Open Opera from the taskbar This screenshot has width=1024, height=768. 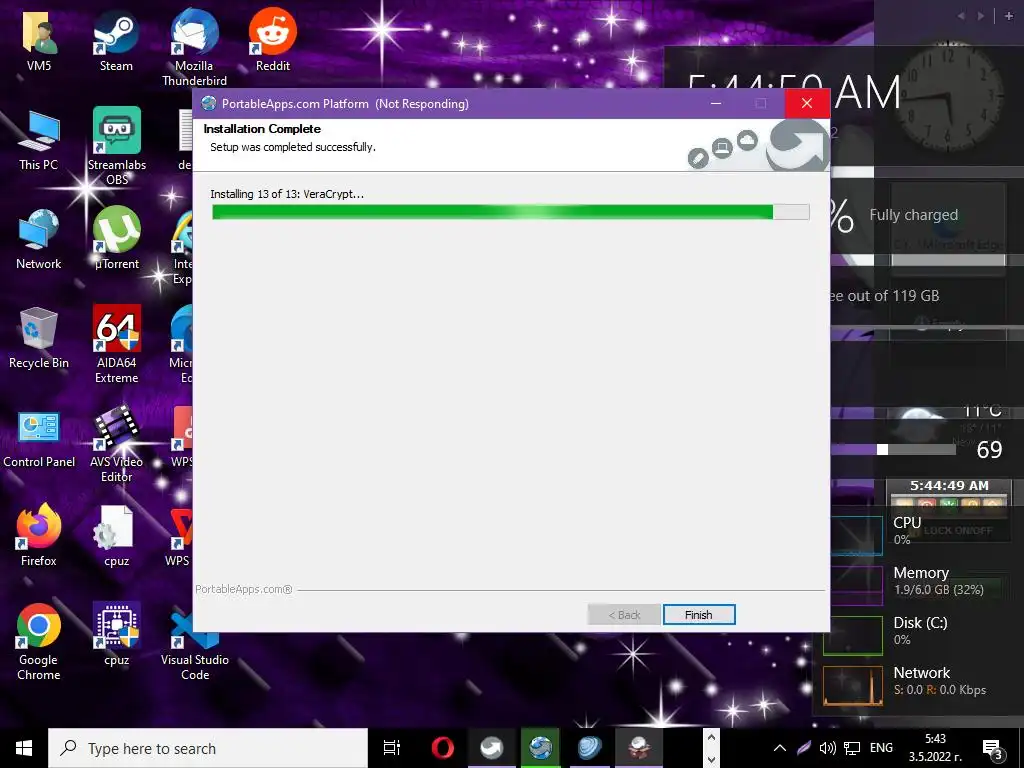tap(443, 748)
